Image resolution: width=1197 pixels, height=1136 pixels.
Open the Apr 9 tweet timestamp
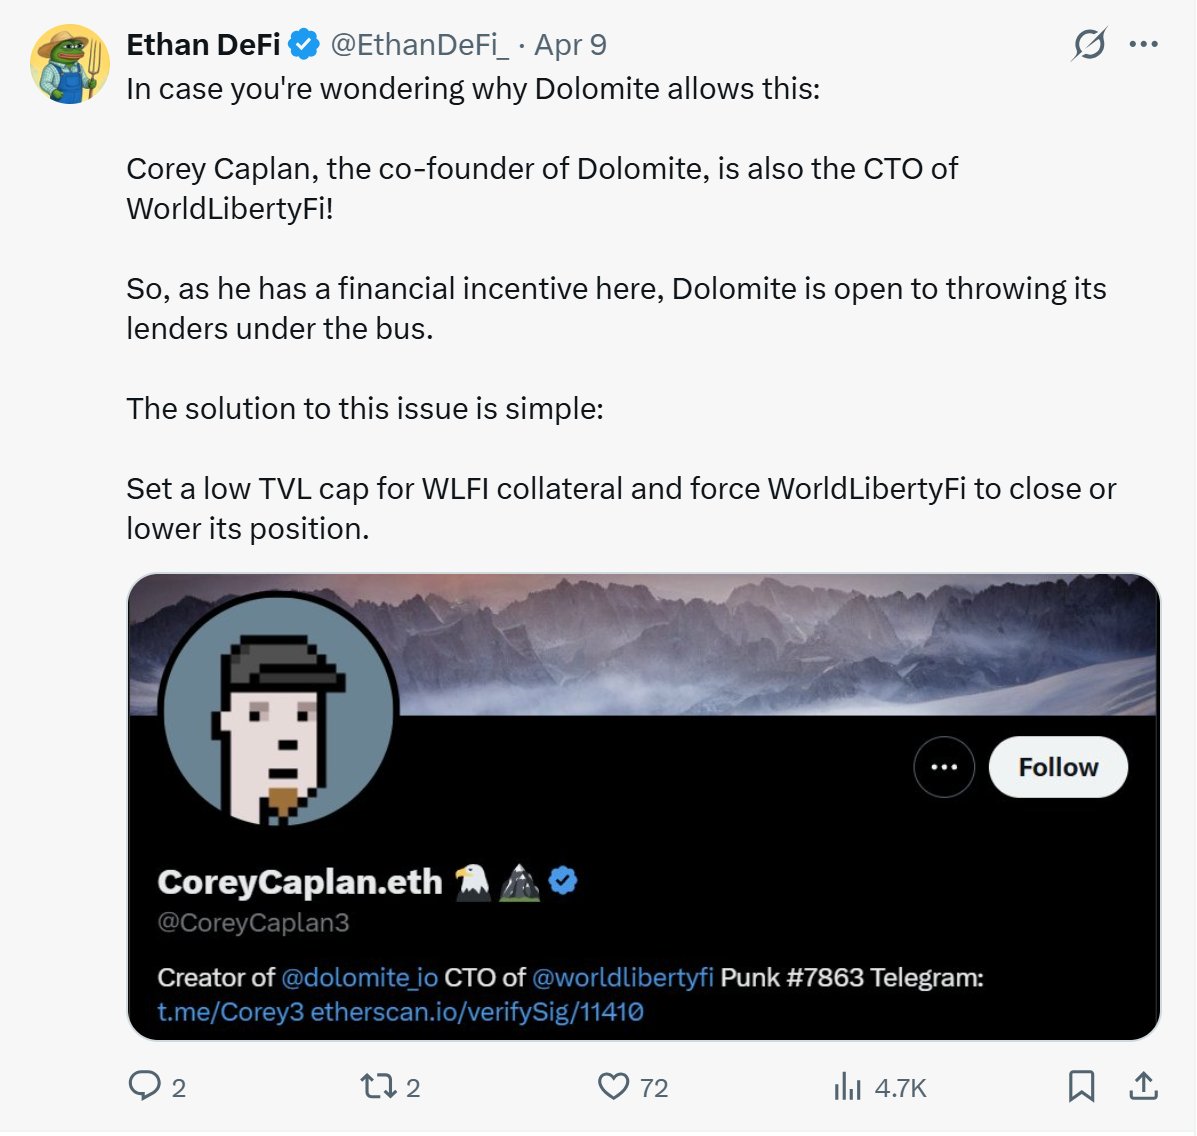pyautogui.click(x=570, y=45)
